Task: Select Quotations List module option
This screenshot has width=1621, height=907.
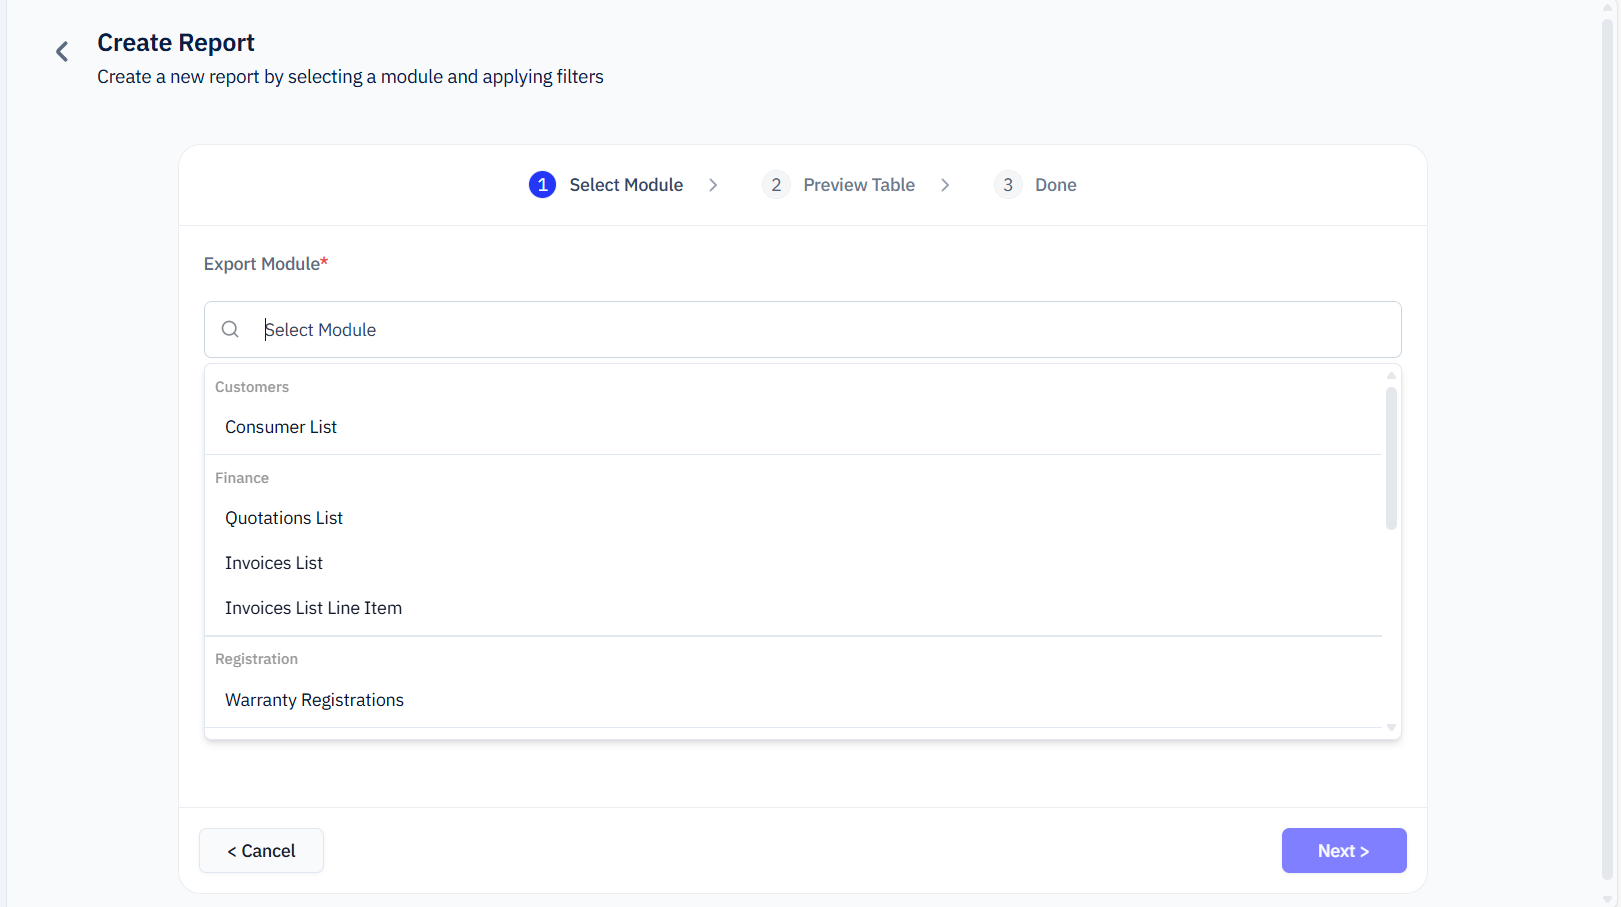Action: click(284, 518)
